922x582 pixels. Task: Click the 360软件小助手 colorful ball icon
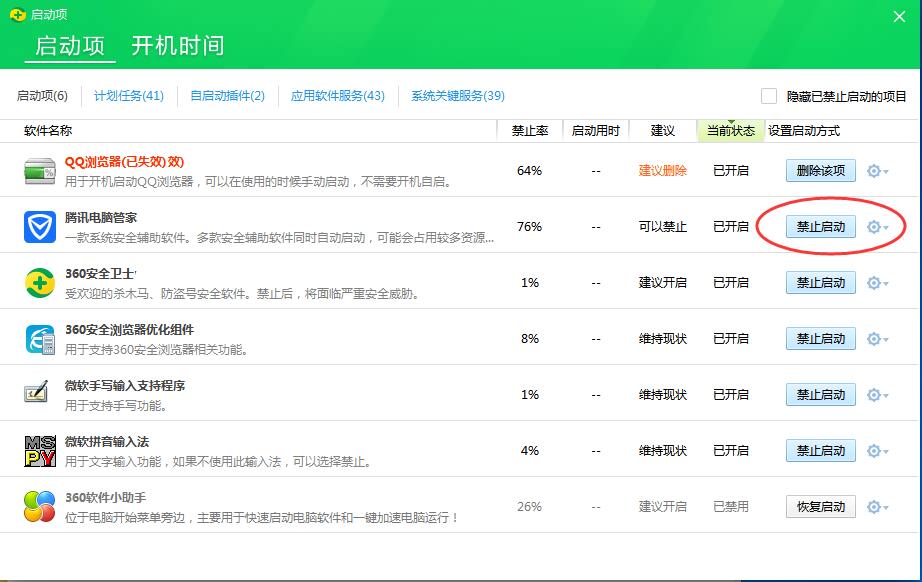(x=40, y=507)
